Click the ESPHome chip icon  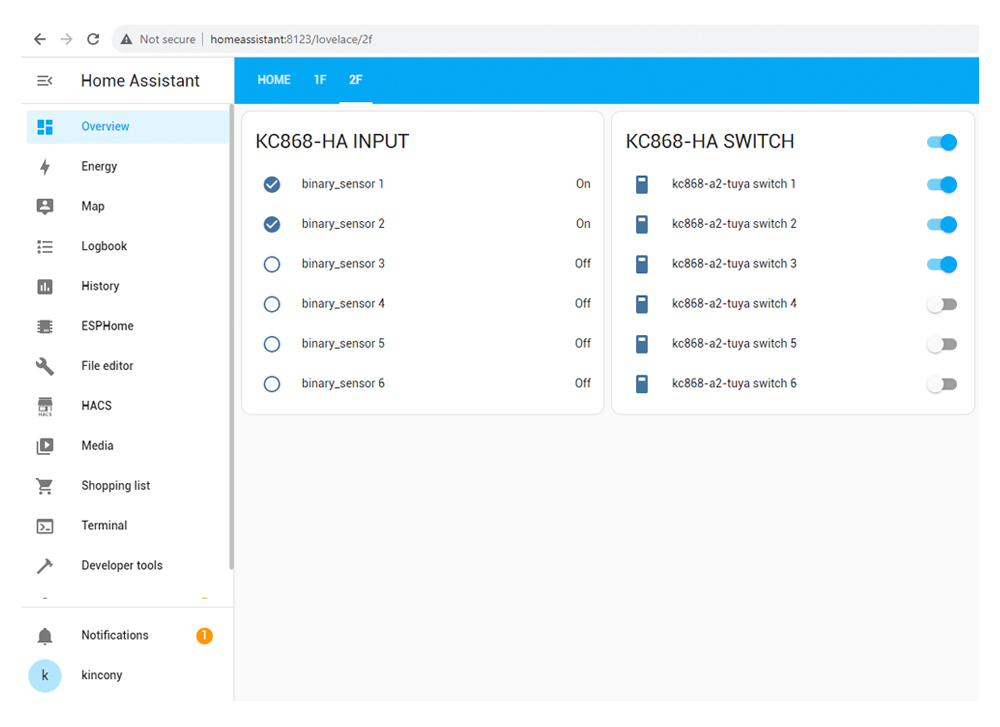click(x=45, y=327)
